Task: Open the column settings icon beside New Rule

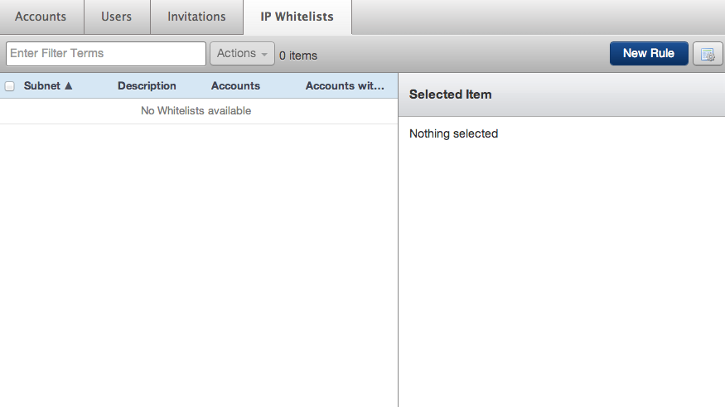Action: (707, 54)
